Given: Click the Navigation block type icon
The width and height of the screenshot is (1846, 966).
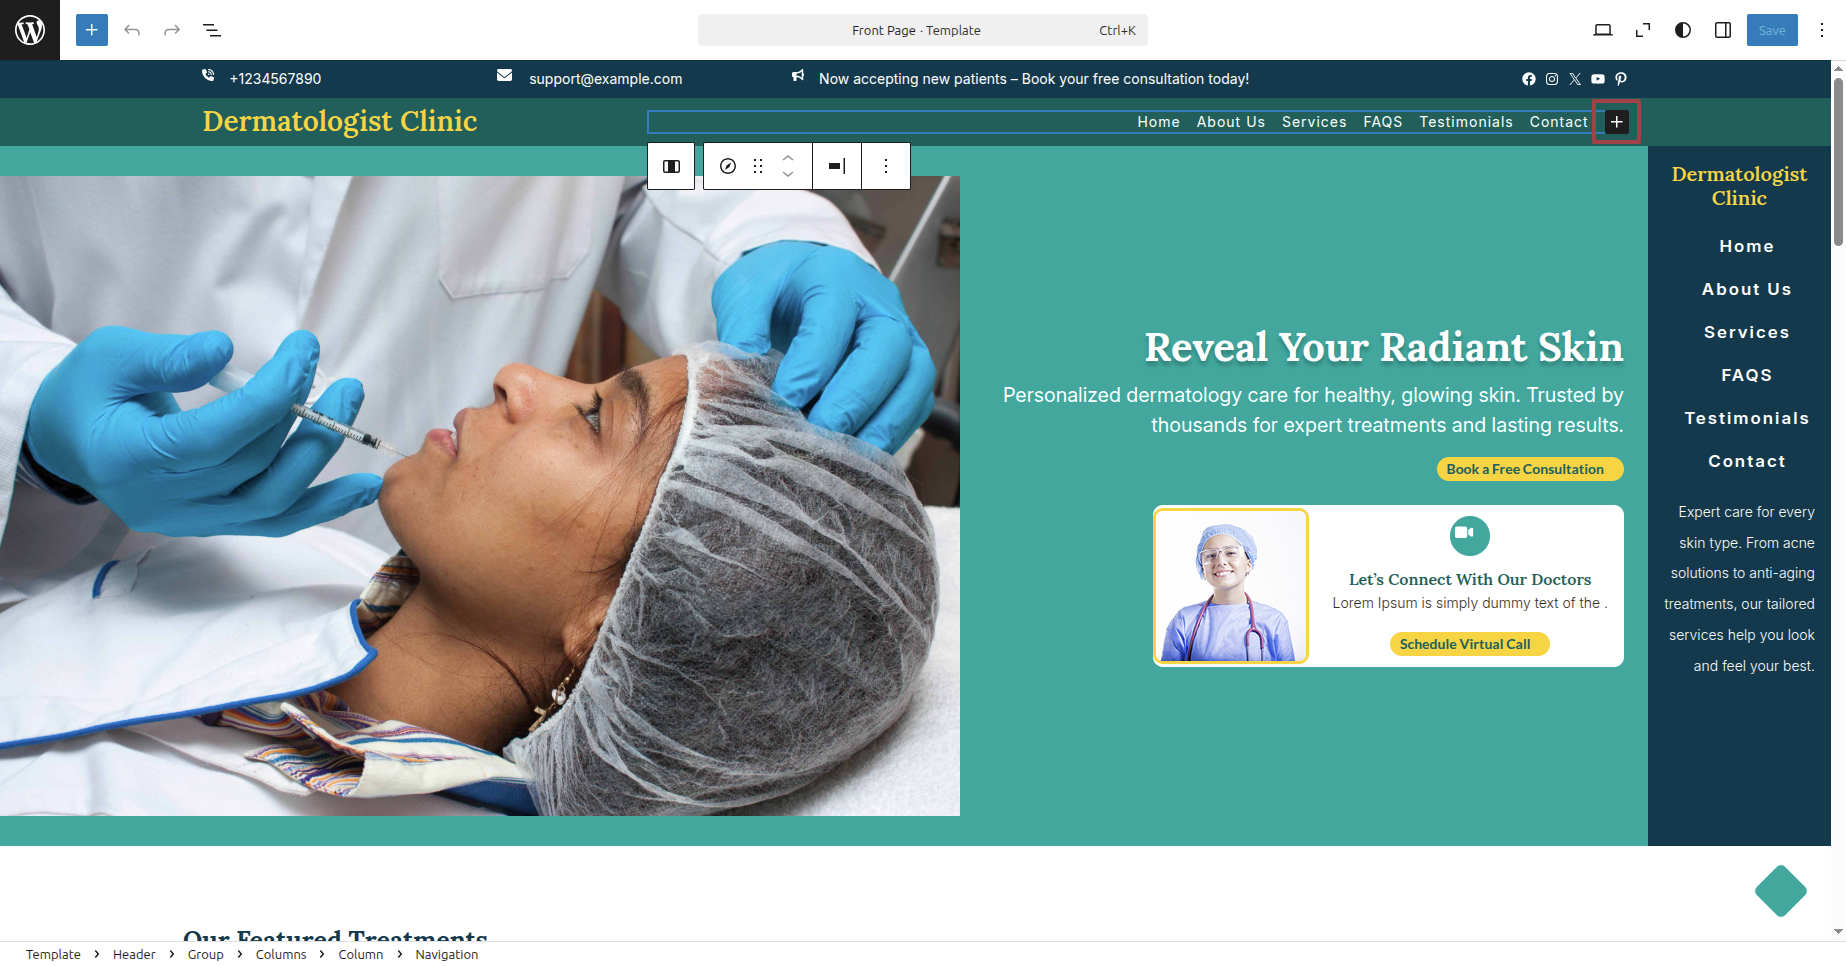Looking at the screenshot, I should click(728, 166).
